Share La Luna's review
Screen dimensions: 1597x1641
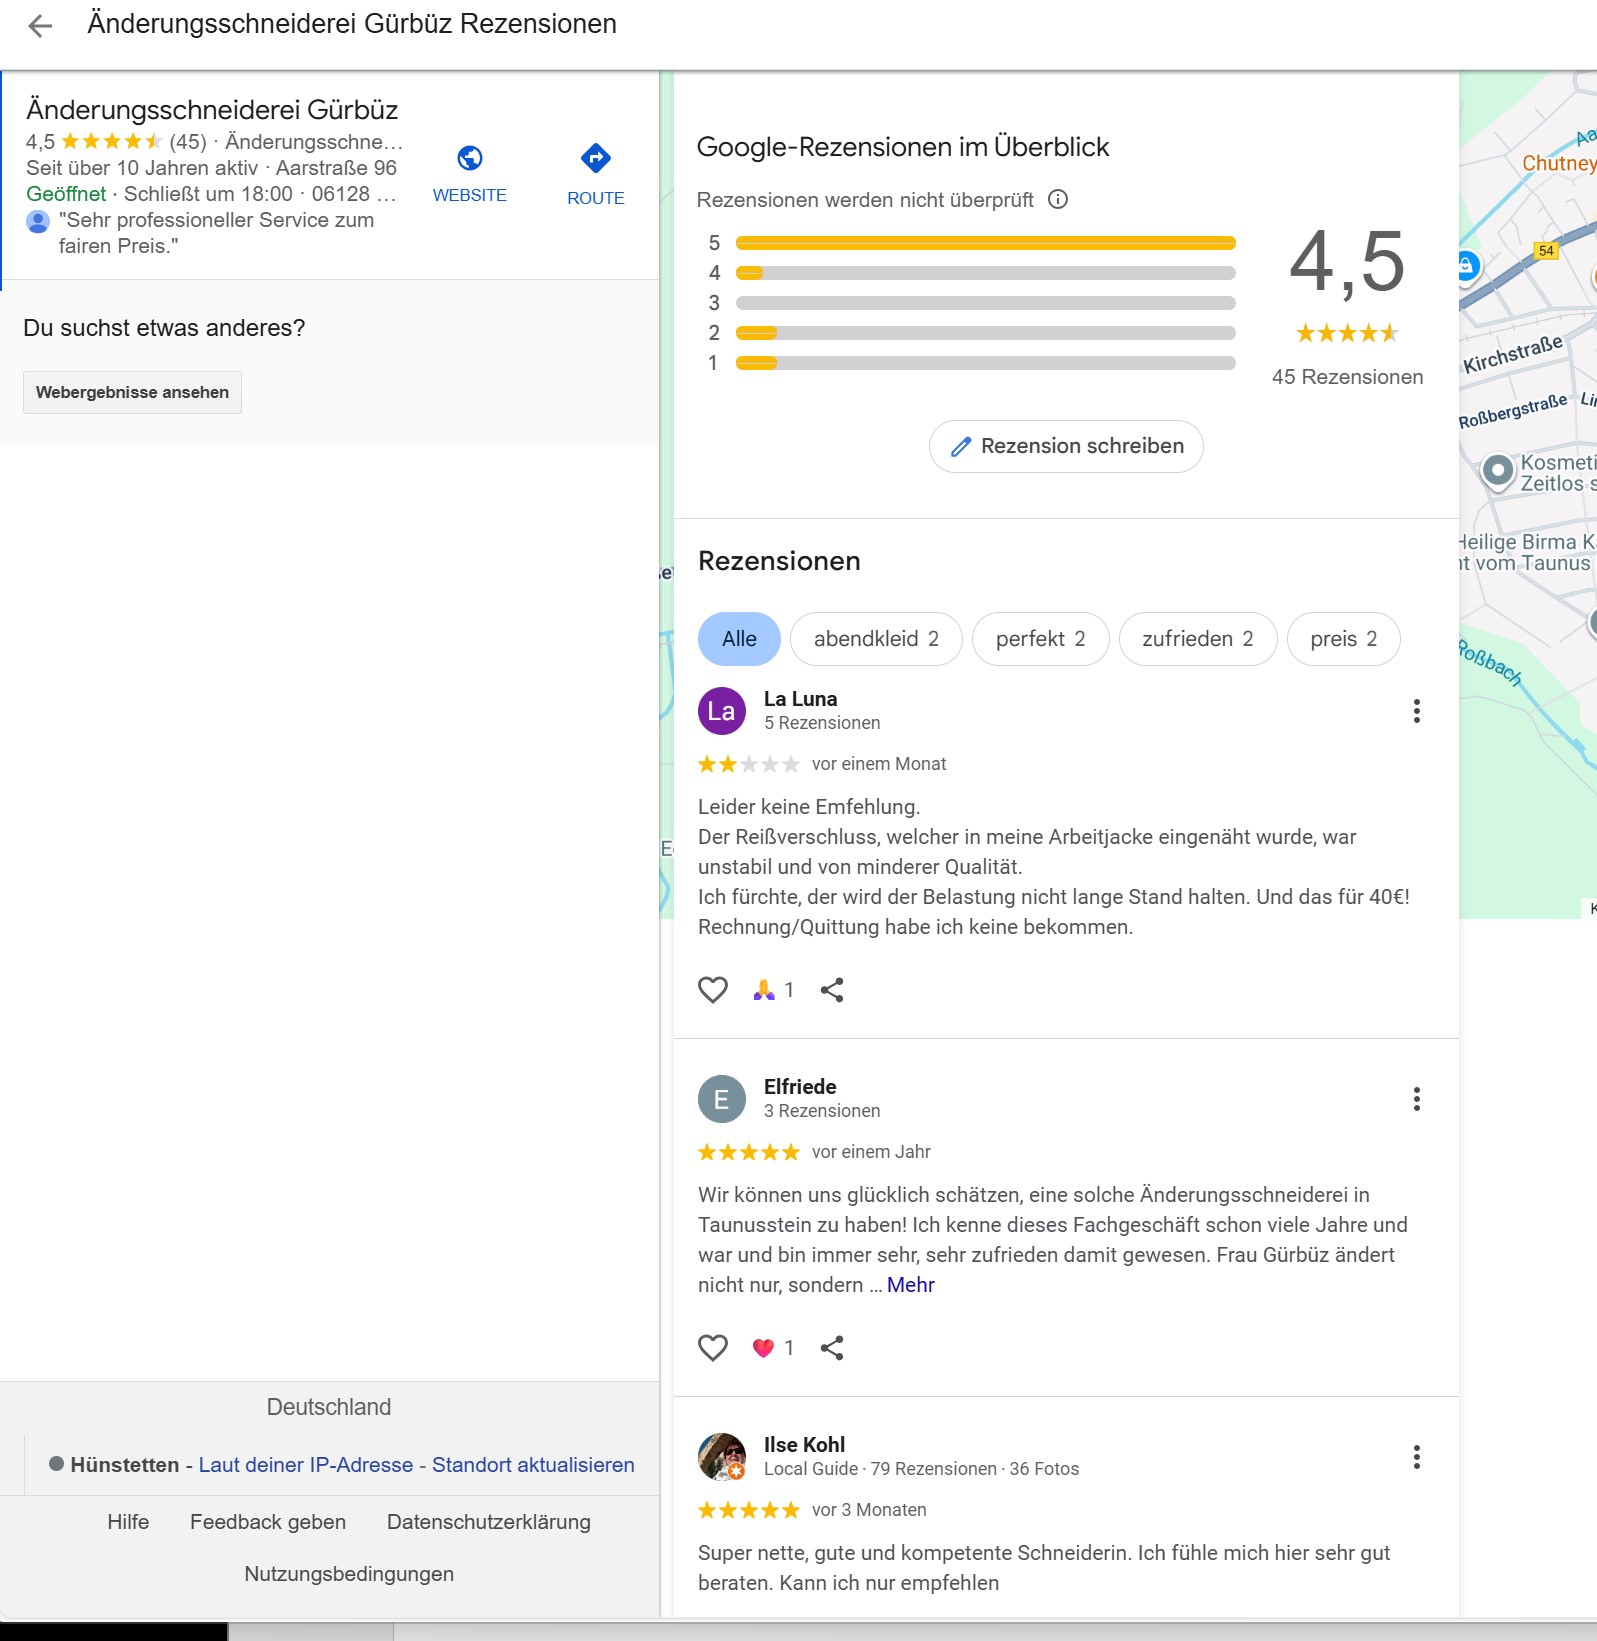(832, 990)
